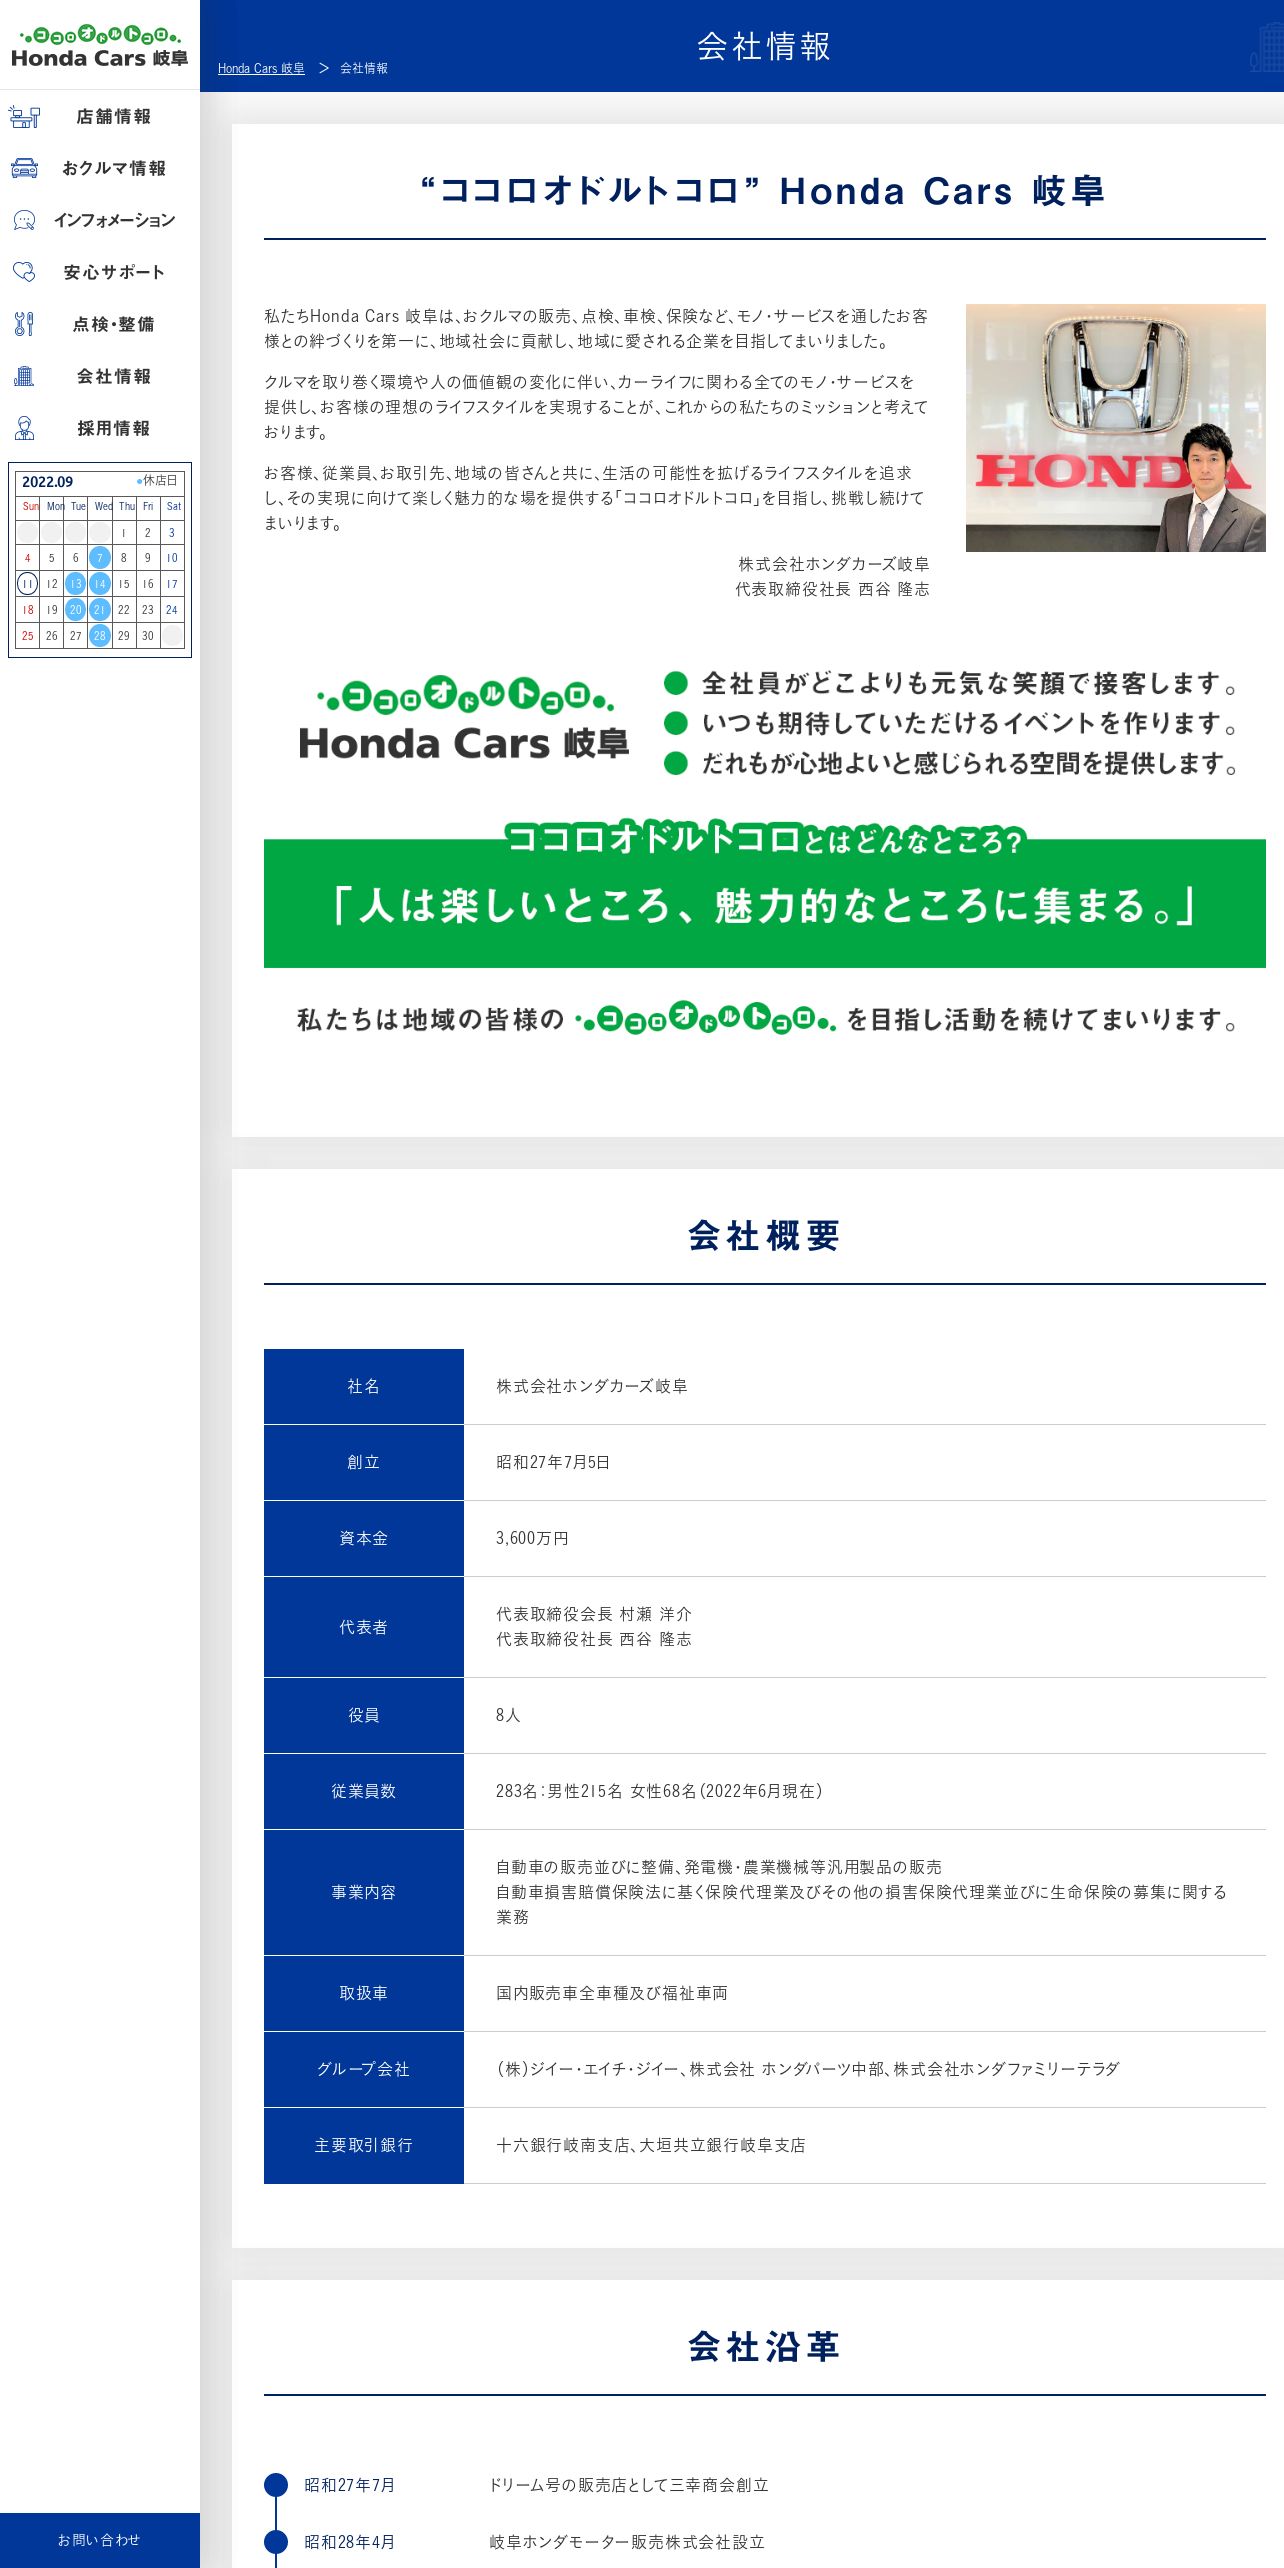Viewport: 1284px width, 2568px height.
Task: Click the wrench icon beside 点検・整備
Action: (x=24, y=324)
